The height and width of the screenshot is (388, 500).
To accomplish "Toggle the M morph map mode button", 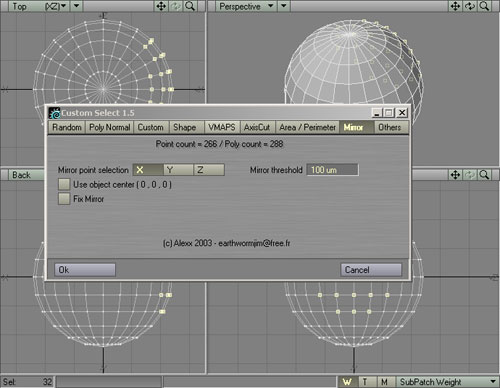I will click(x=385, y=382).
